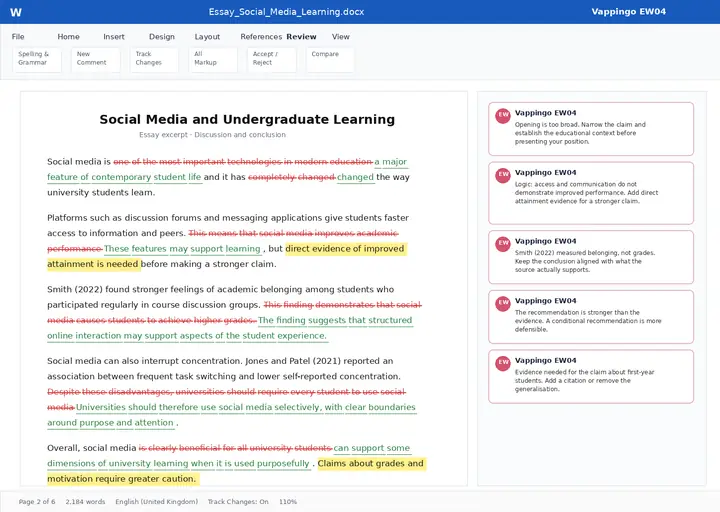Screen dimensions: 720x512
Task: Click the inserted text 'feature of contemporary student life'
Action: (x=124, y=177)
